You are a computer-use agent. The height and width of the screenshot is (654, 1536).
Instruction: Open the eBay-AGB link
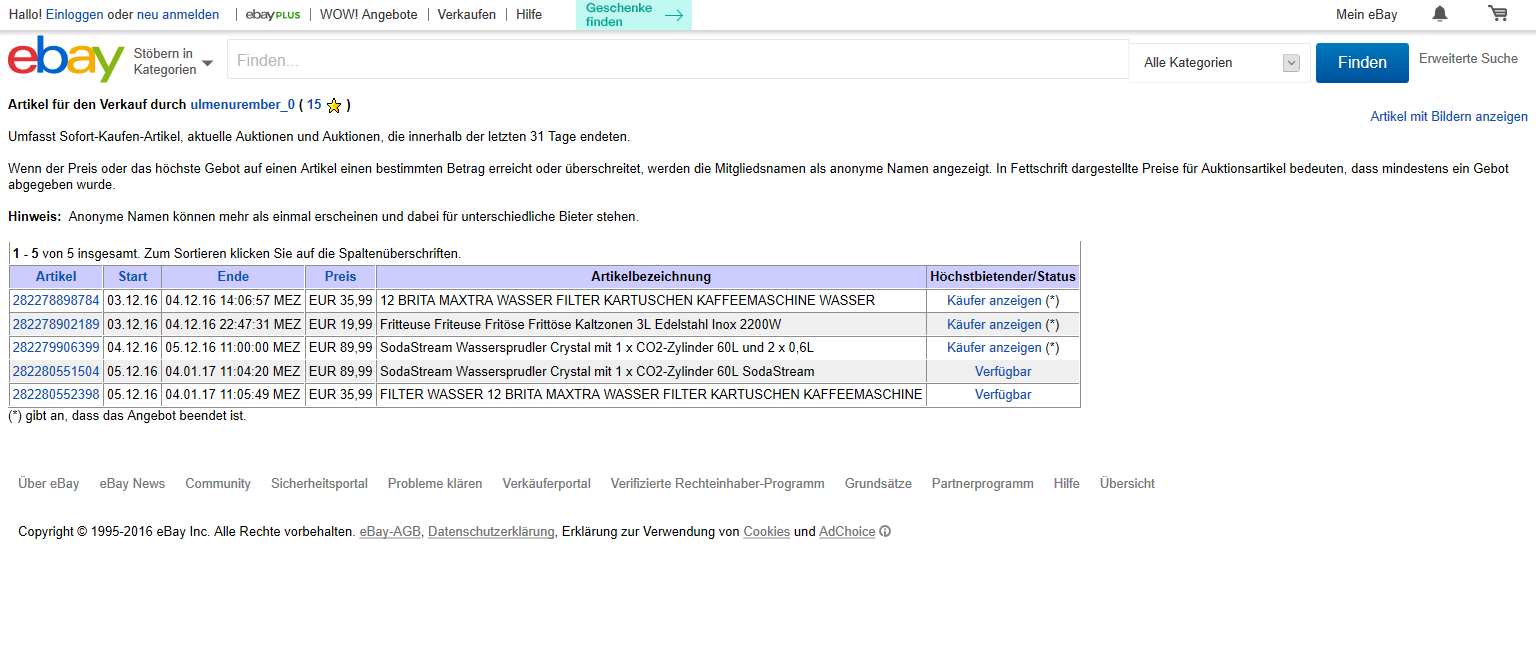pos(390,532)
